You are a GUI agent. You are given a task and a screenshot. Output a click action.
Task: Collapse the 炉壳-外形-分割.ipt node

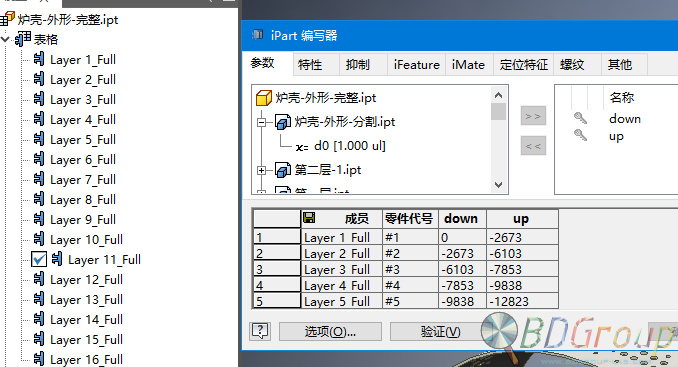coord(261,122)
